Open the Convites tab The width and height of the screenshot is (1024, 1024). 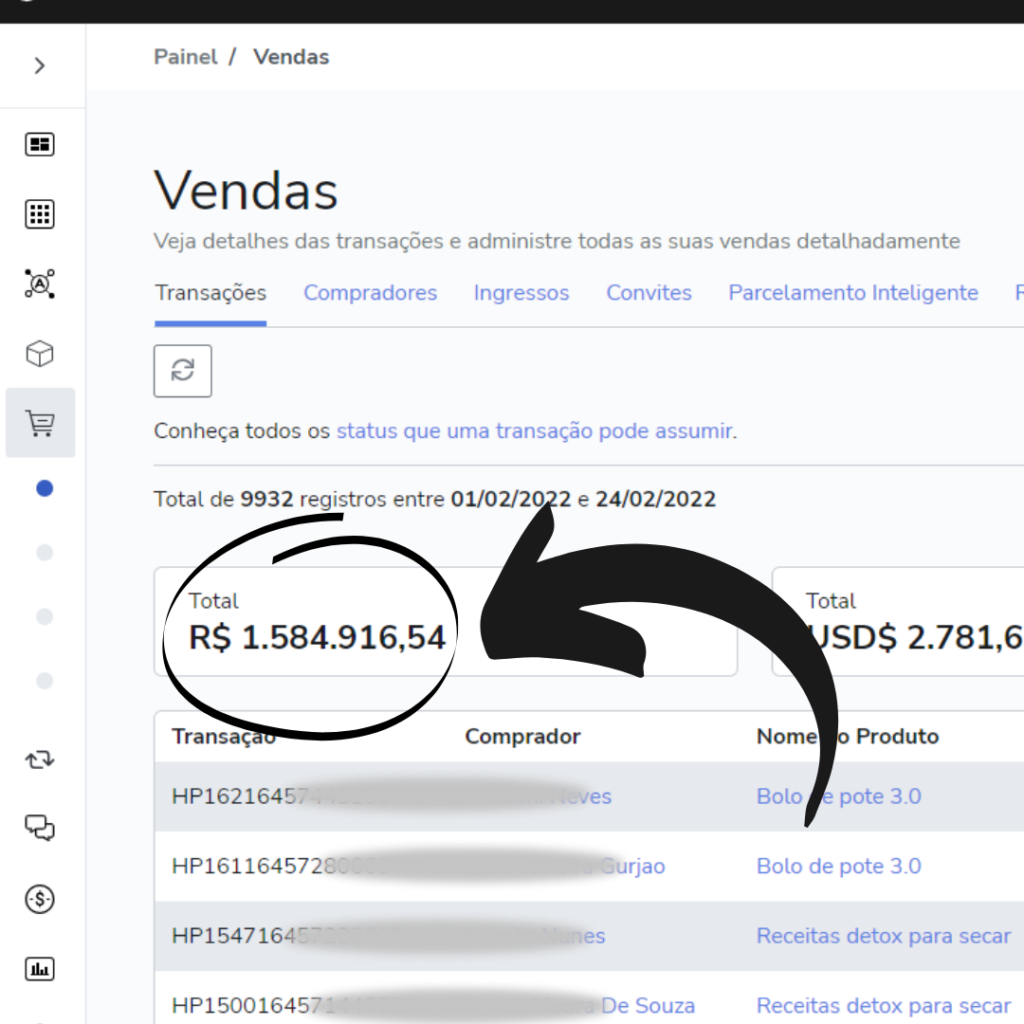[x=649, y=293]
